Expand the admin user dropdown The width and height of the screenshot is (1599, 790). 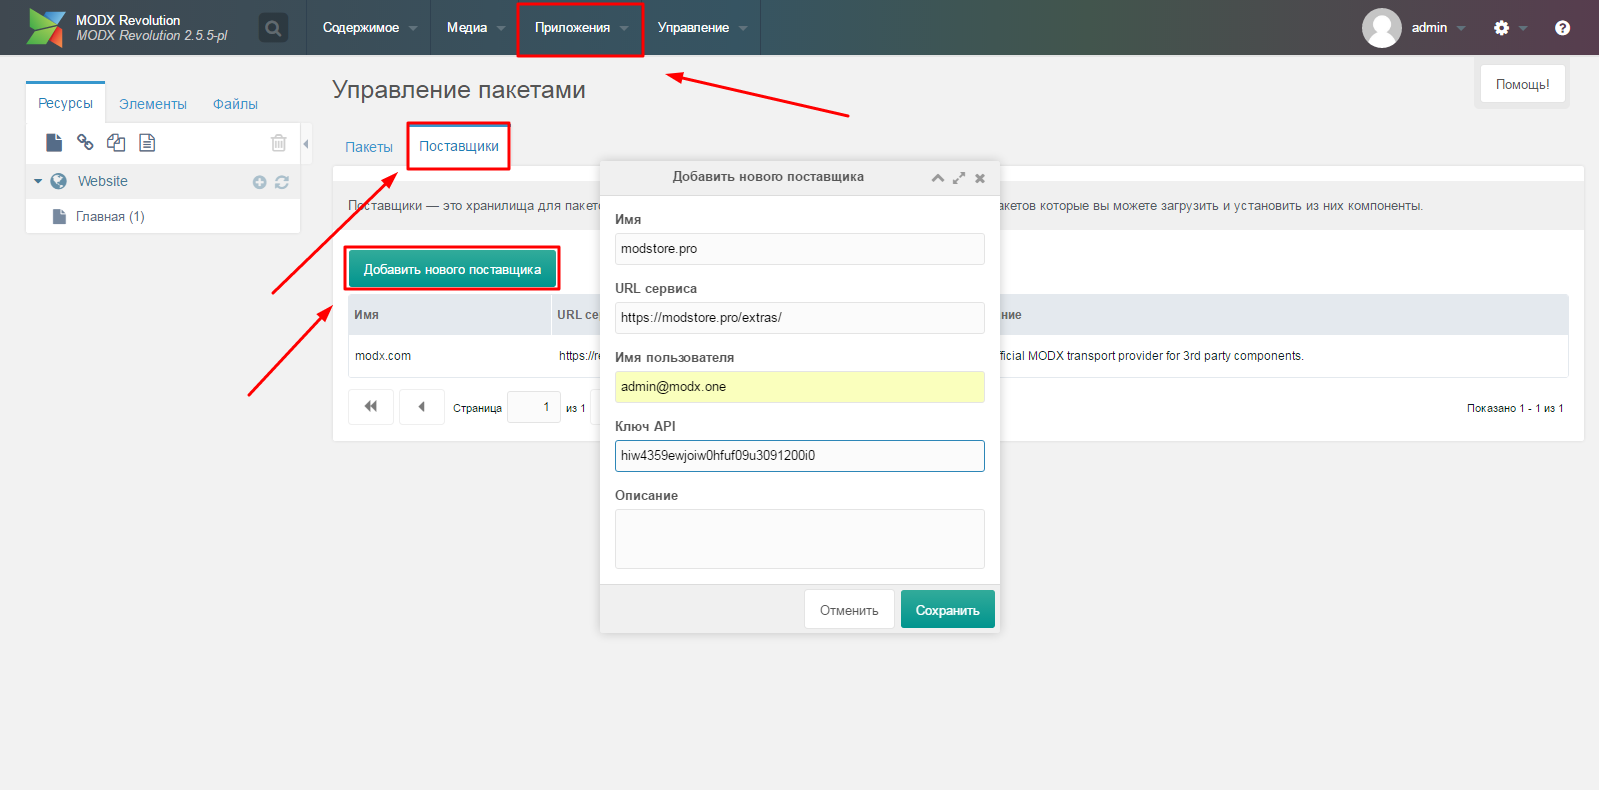[1439, 28]
